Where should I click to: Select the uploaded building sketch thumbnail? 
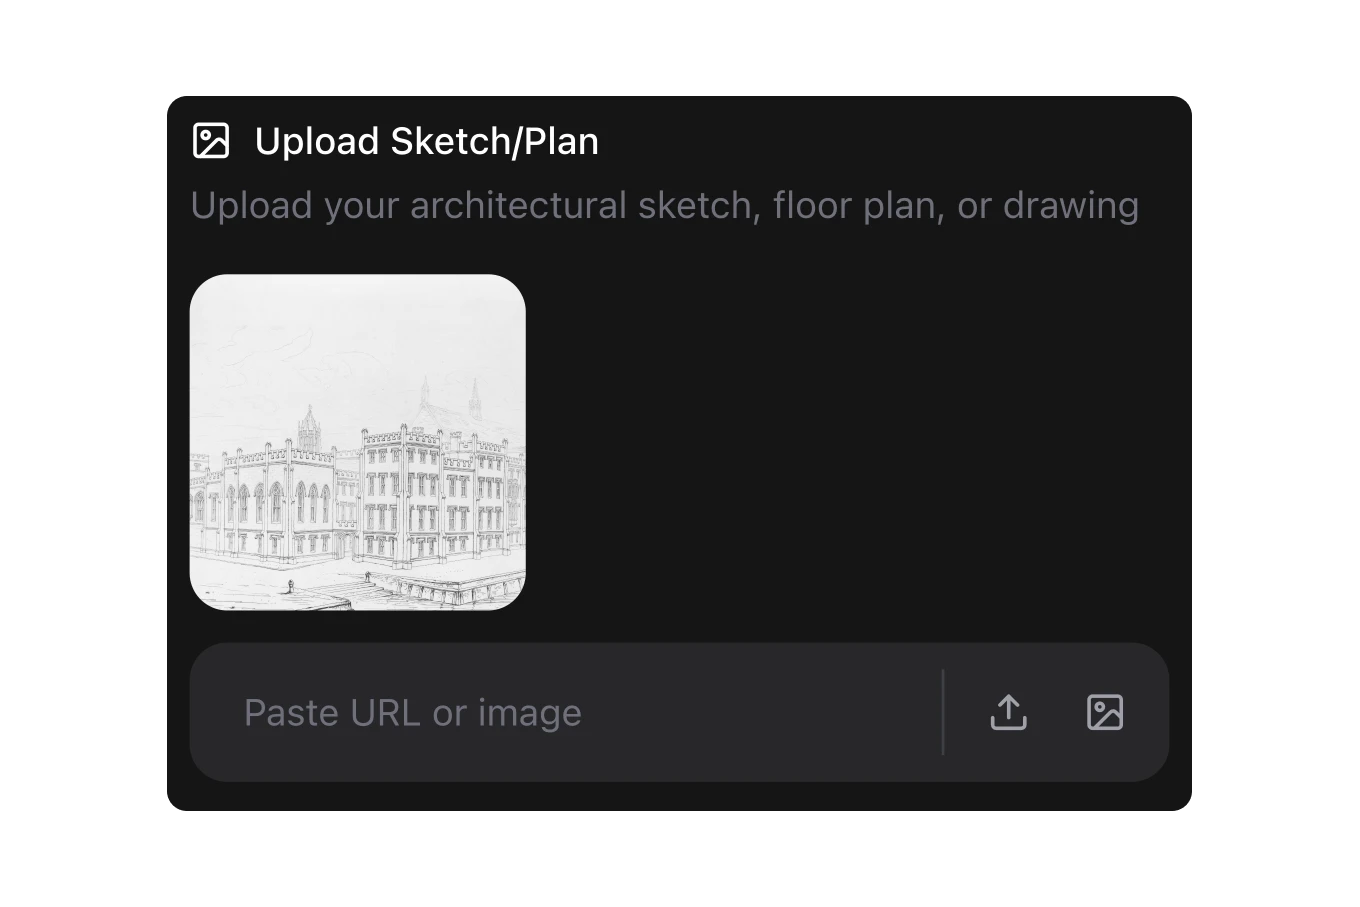point(357,442)
